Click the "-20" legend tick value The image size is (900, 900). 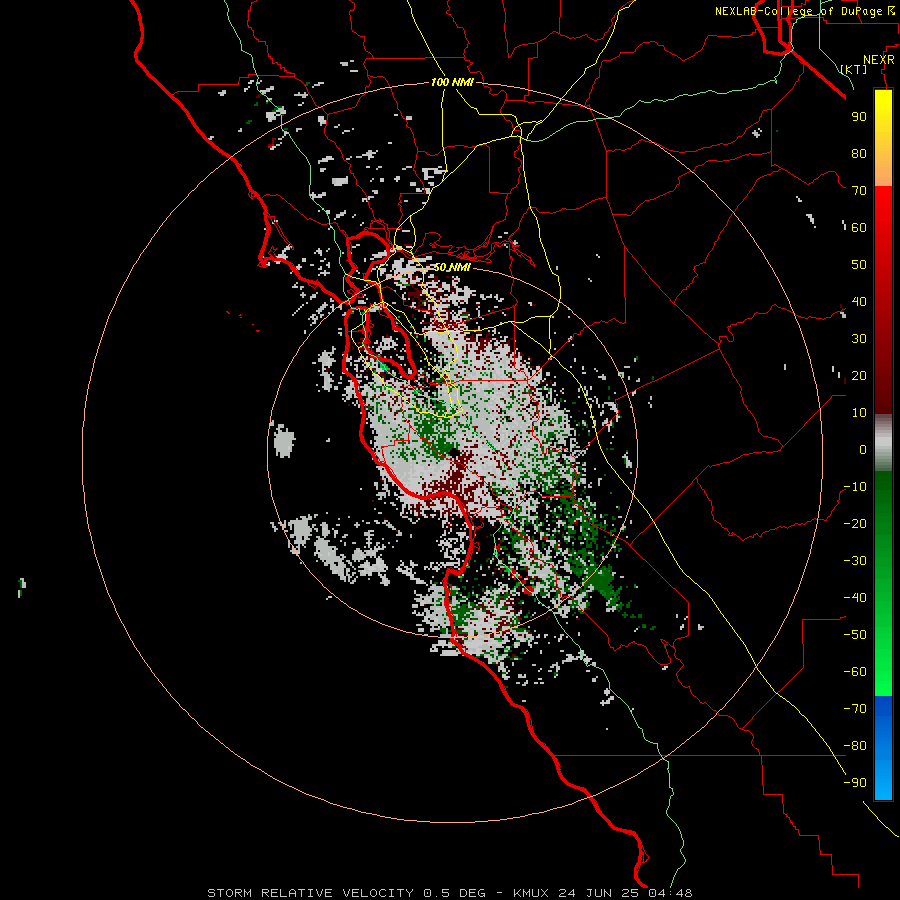click(855, 523)
